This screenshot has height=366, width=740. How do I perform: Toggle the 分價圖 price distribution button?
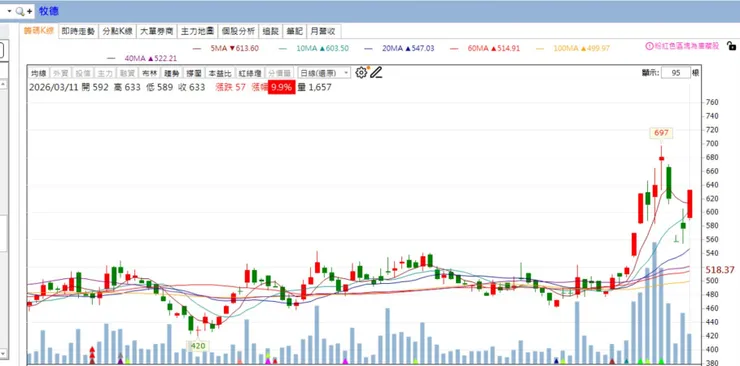tap(279, 73)
